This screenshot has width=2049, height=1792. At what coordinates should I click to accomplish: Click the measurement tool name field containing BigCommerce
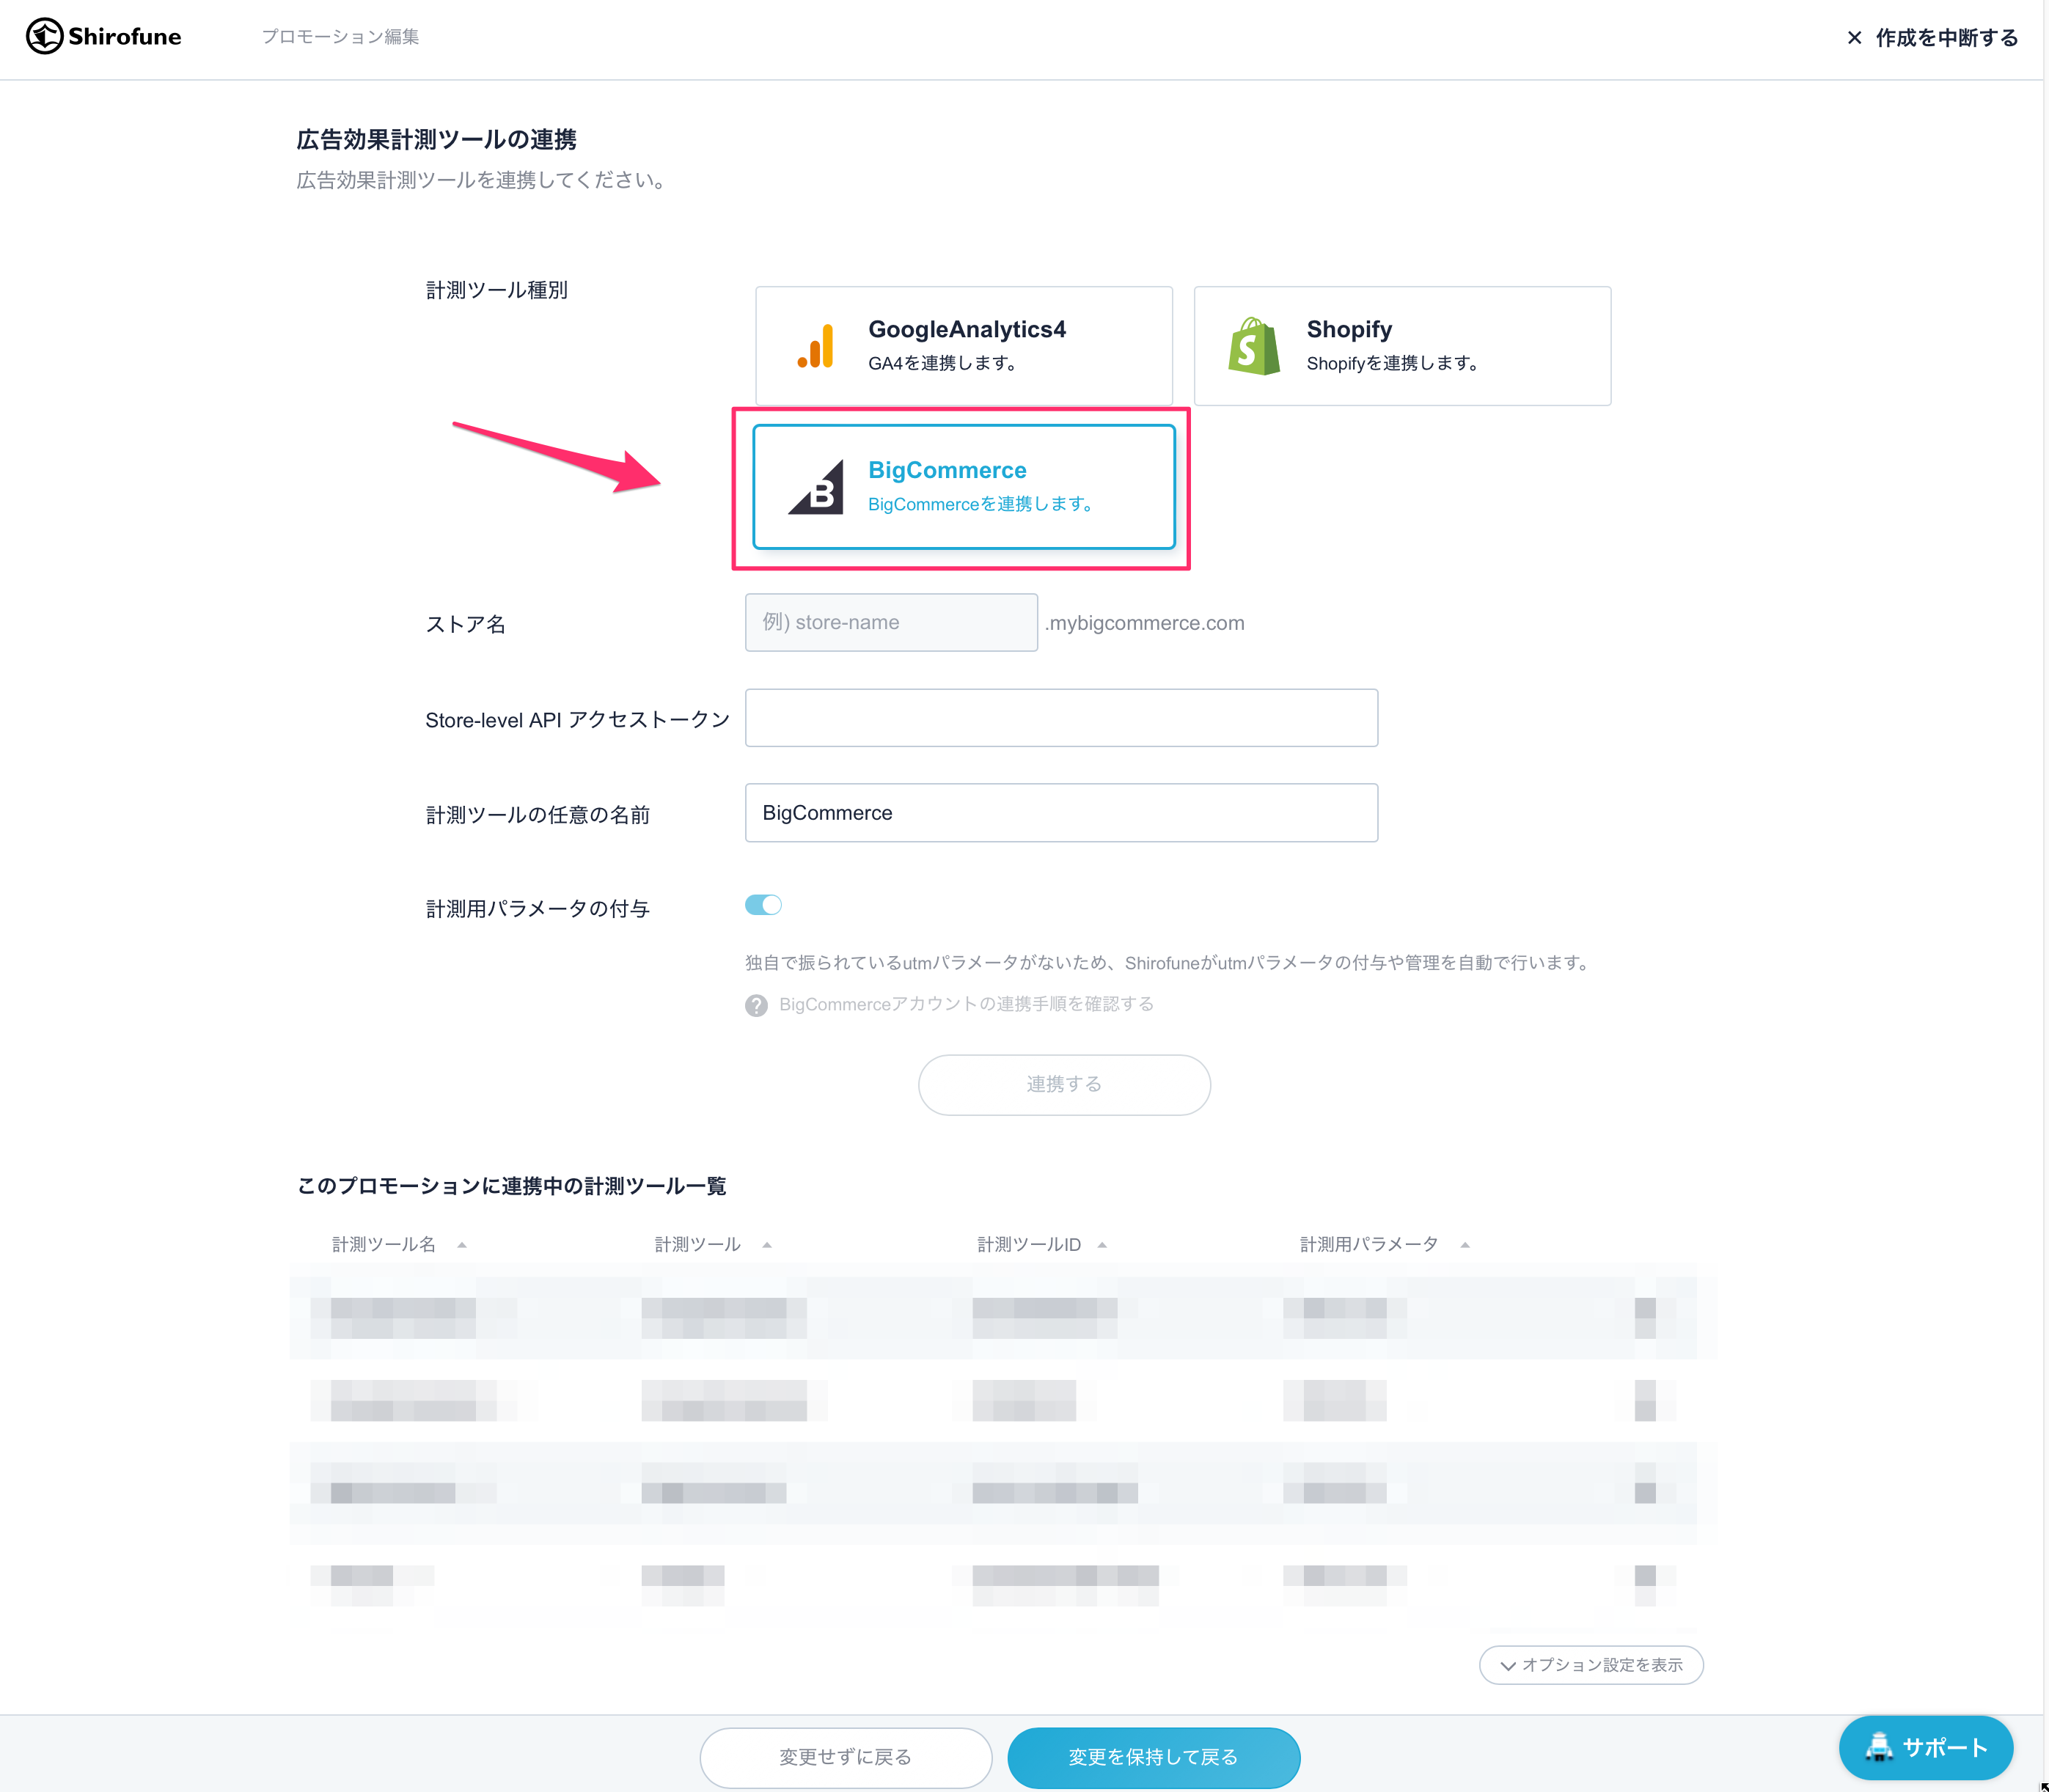[x=1061, y=812]
